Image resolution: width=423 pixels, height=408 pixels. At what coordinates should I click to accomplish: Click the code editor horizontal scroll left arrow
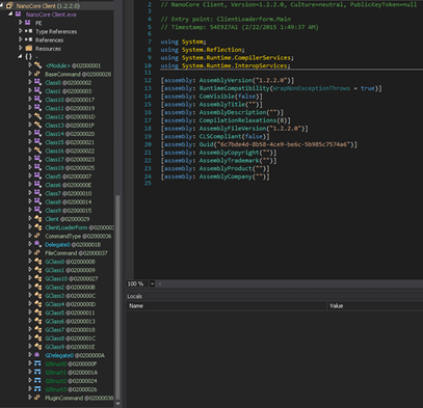(x=160, y=284)
